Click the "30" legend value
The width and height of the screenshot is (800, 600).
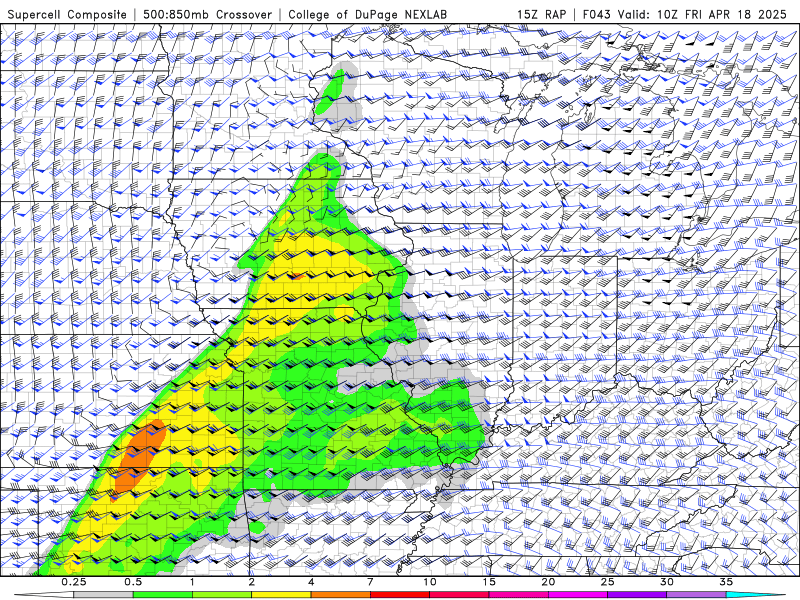pyautogui.click(x=667, y=582)
